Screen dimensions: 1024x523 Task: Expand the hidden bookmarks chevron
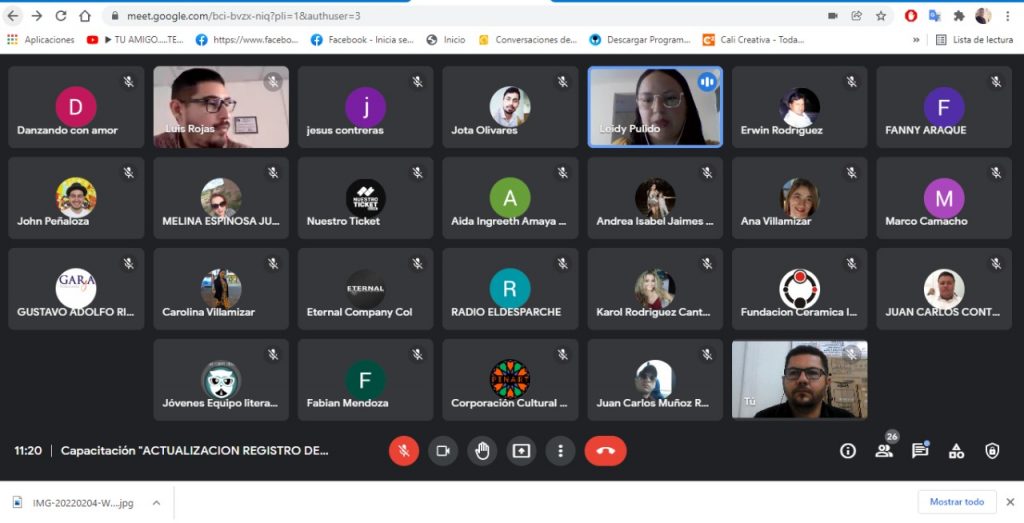pyautogui.click(x=916, y=40)
